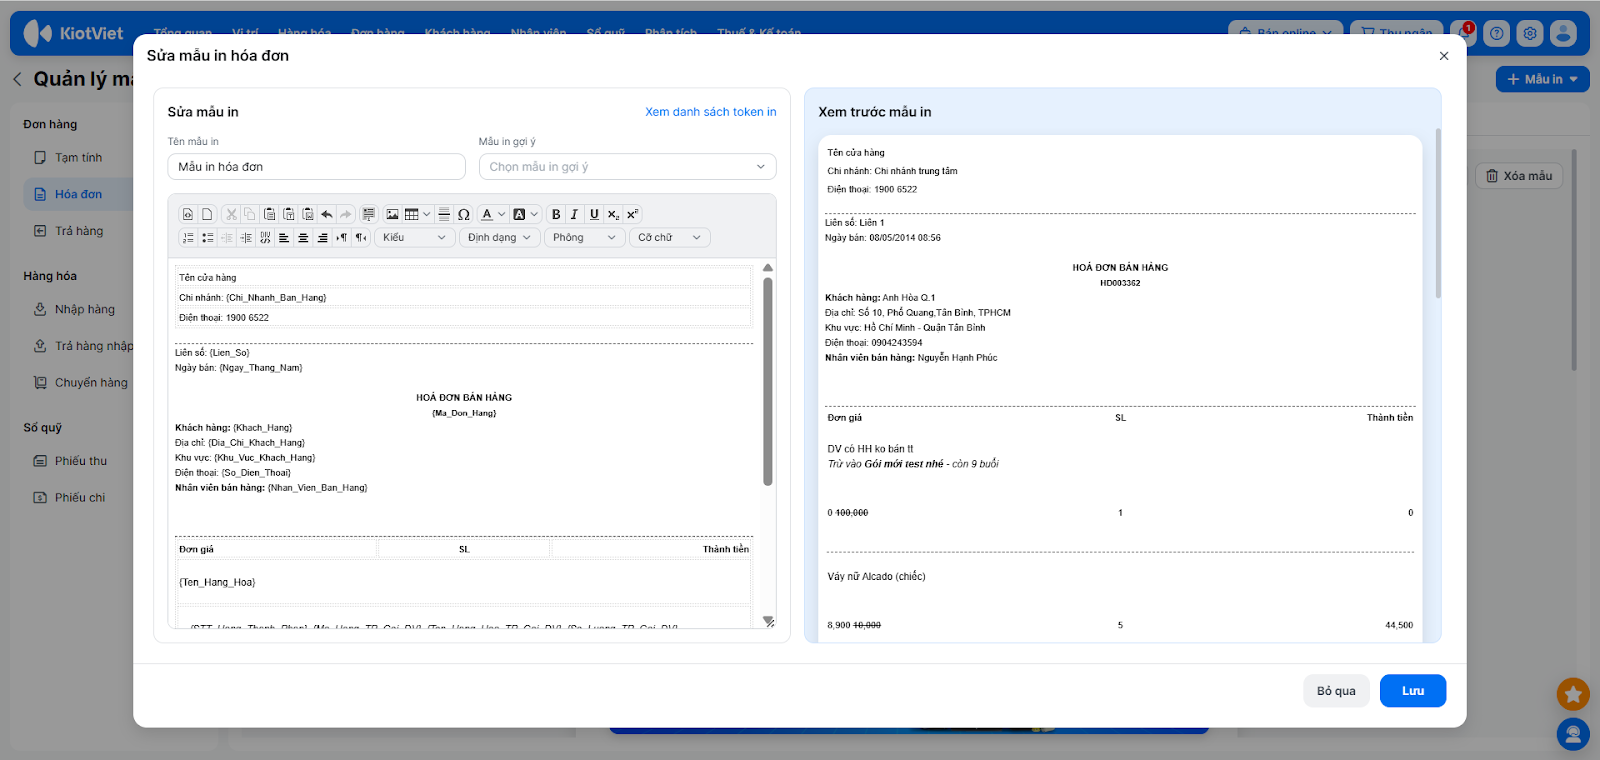Open the Cỡ chữ font size dropdown

click(670, 237)
